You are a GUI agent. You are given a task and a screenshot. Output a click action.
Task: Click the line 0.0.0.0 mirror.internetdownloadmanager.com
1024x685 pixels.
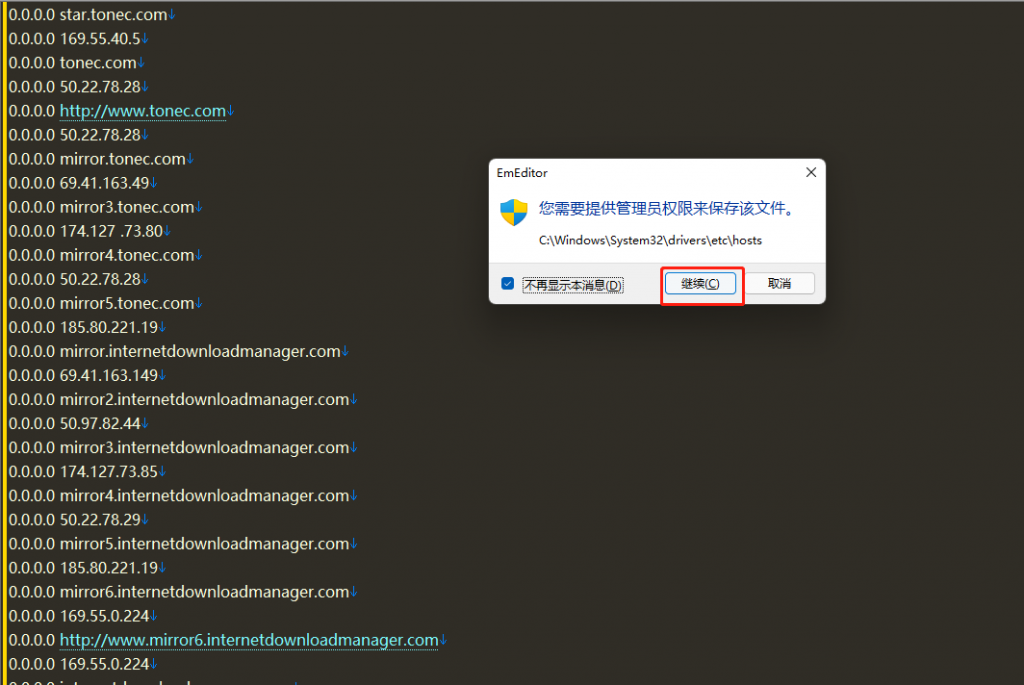point(174,351)
